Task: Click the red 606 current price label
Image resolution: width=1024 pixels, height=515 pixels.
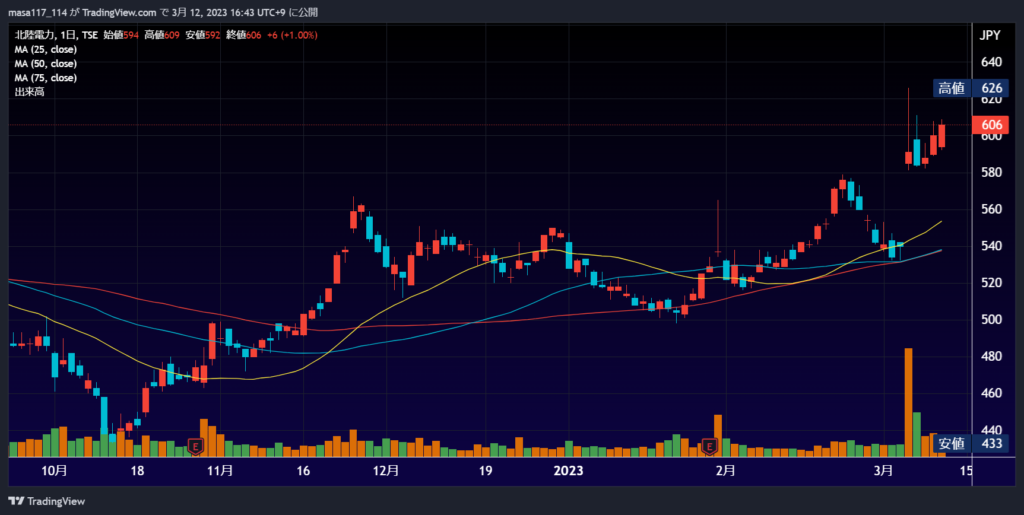Action: (991, 125)
